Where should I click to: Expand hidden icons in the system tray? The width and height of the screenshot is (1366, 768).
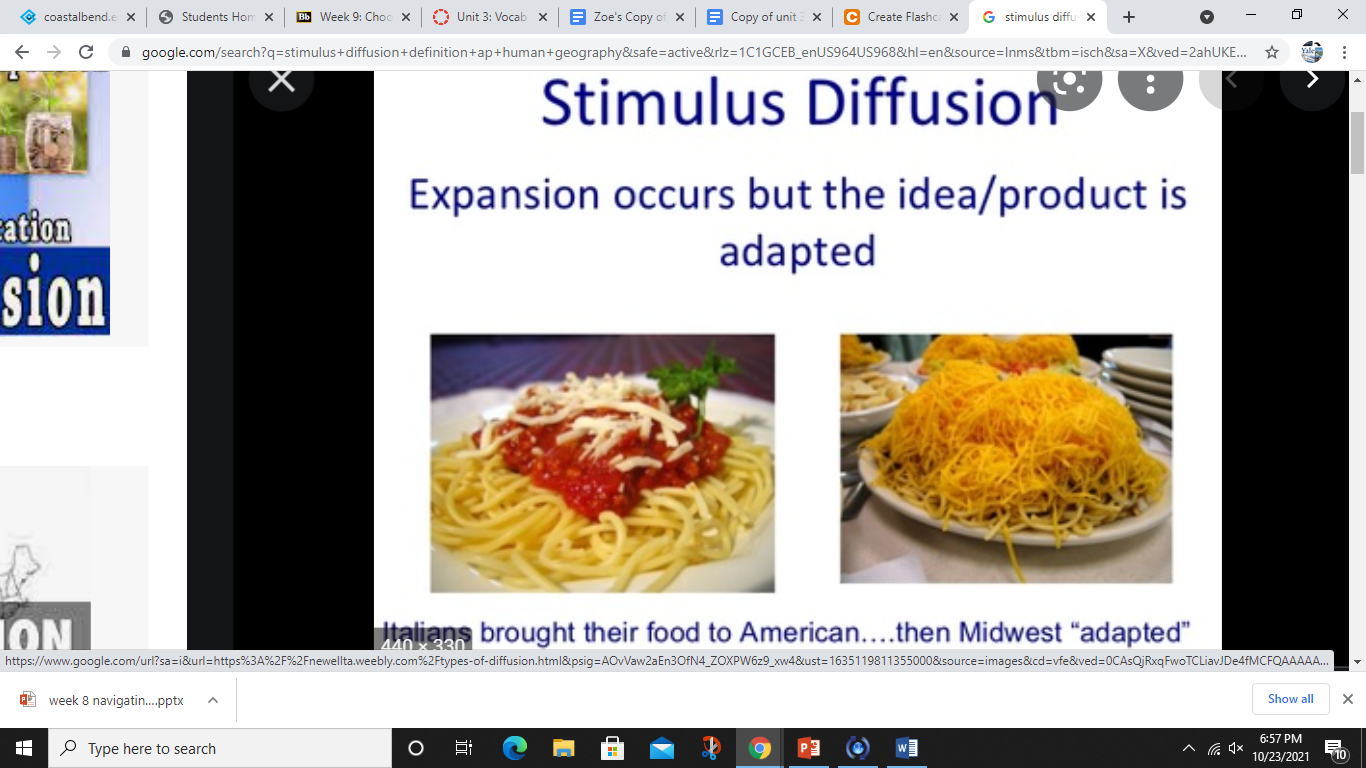(1189, 748)
